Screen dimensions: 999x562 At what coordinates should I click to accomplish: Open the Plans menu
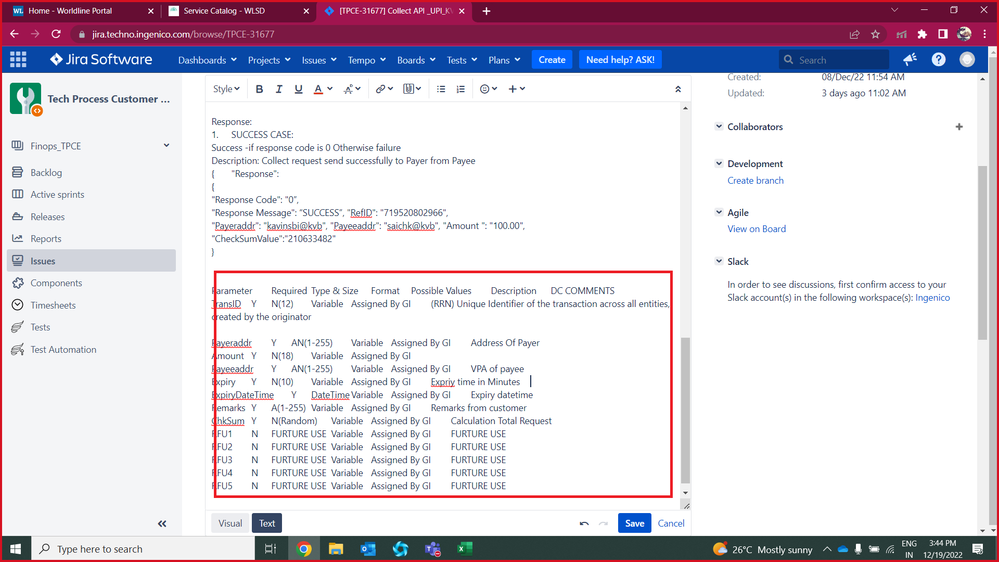coord(504,60)
